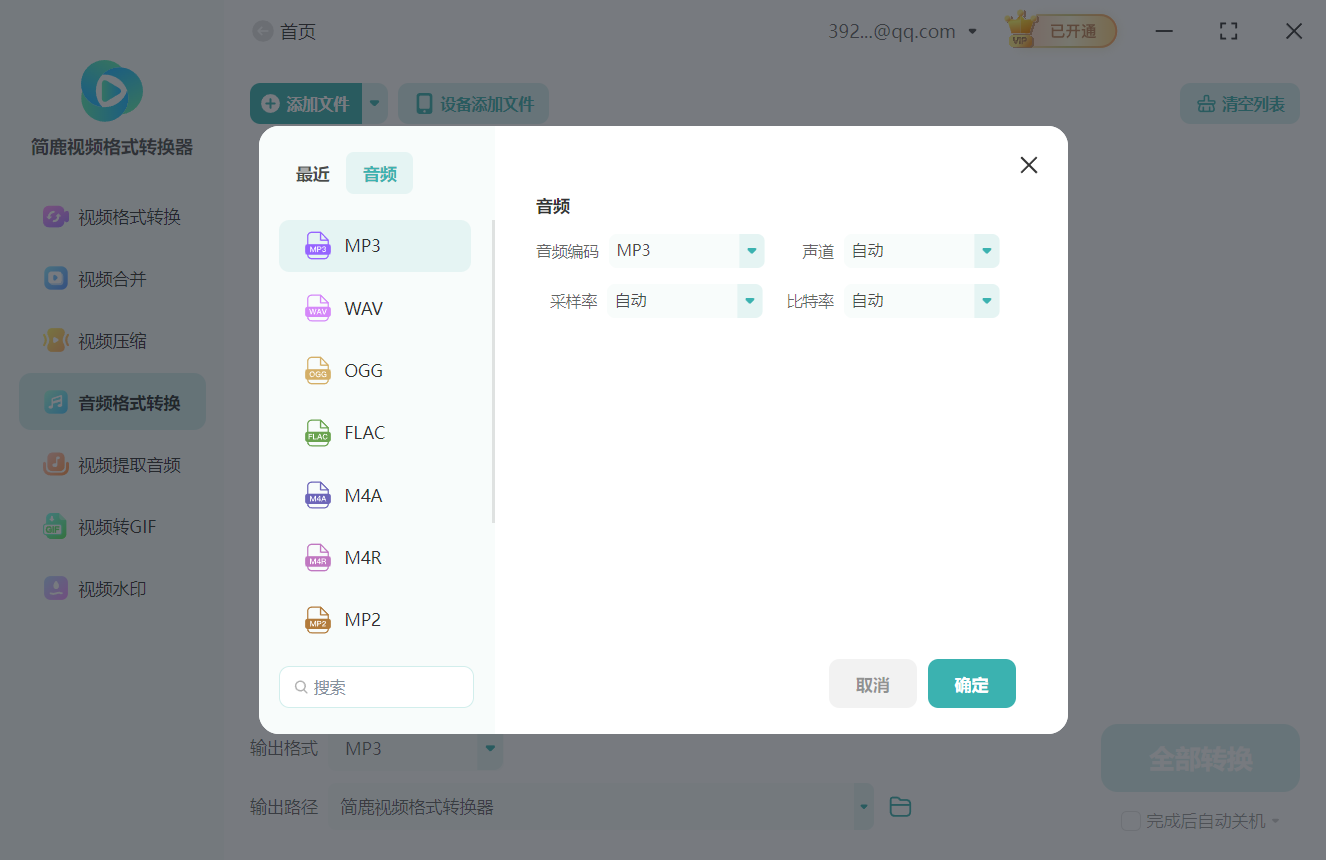Open the 视频压缩 tool
Screen dimensions: 1326x860
pos(111,340)
